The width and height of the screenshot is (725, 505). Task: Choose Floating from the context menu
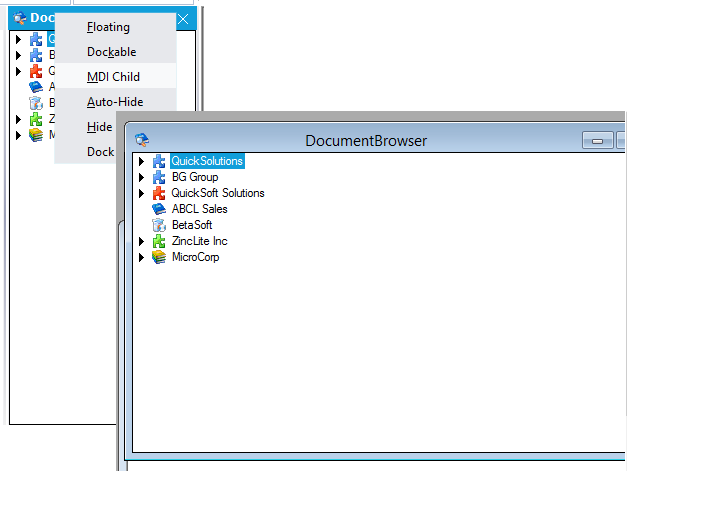(x=115, y=27)
